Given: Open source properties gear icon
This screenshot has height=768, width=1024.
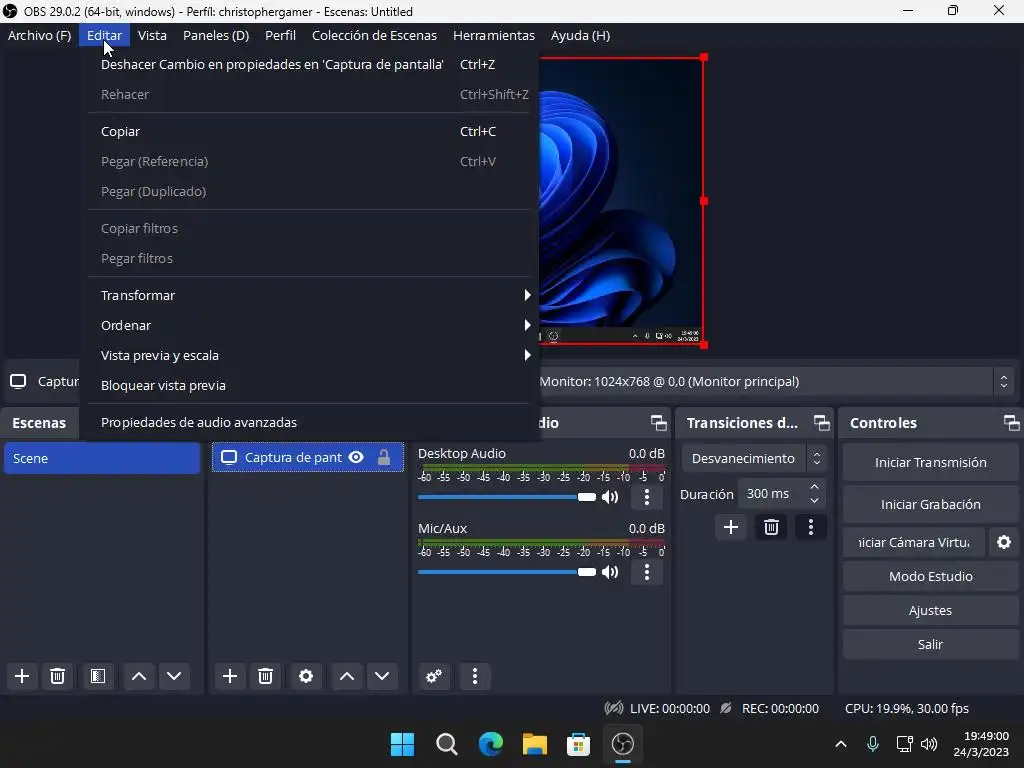Looking at the screenshot, I should point(306,676).
